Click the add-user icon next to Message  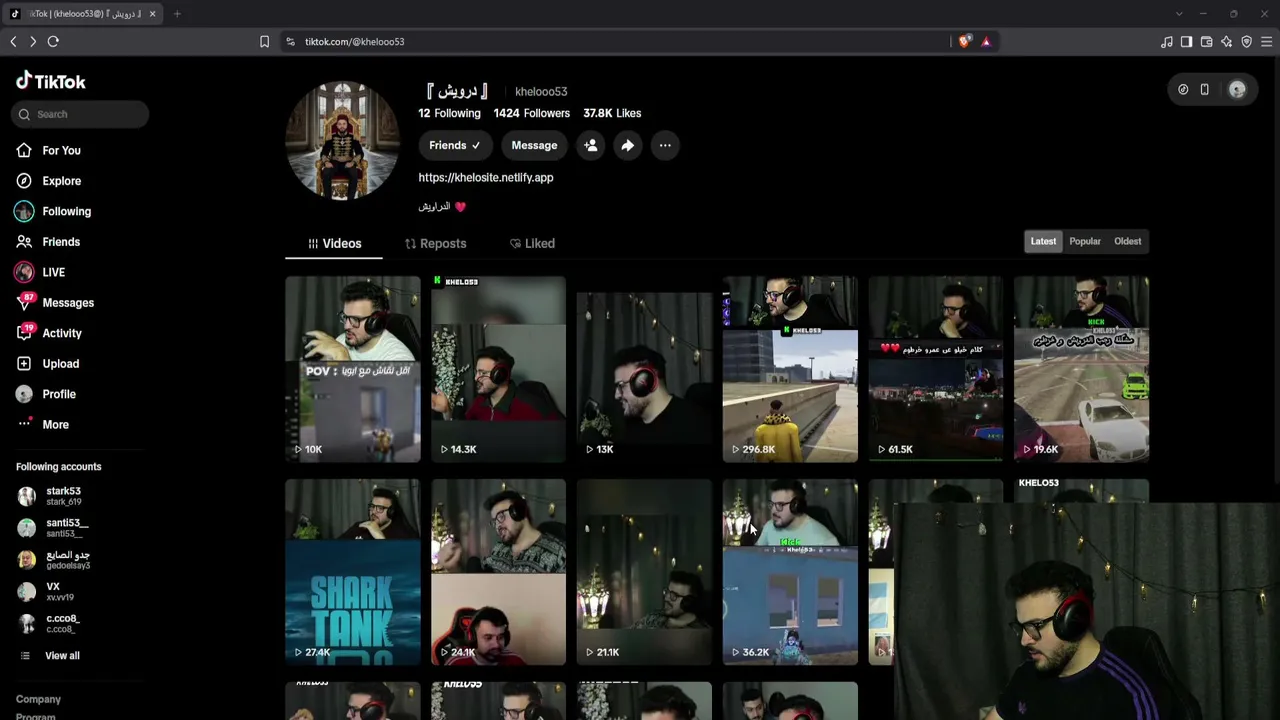pyautogui.click(x=591, y=145)
